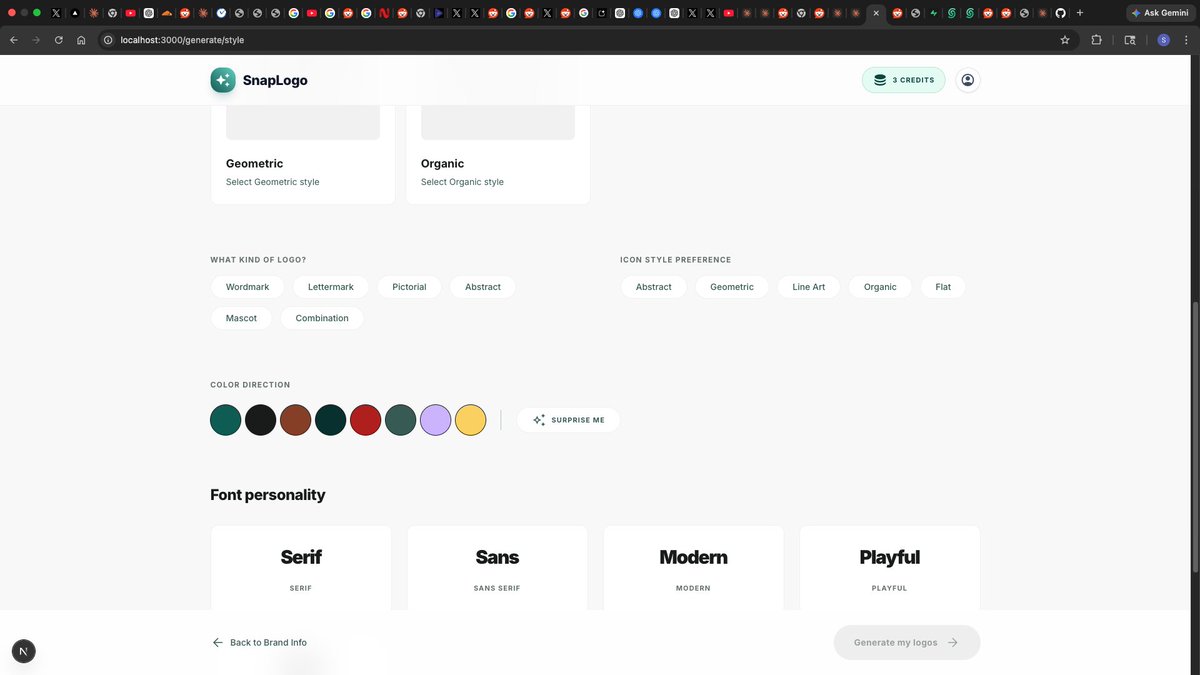This screenshot has height=675, width=1200.
Task: Choose the Sans Serif font personality card
Action: click(x=497, y=567)
